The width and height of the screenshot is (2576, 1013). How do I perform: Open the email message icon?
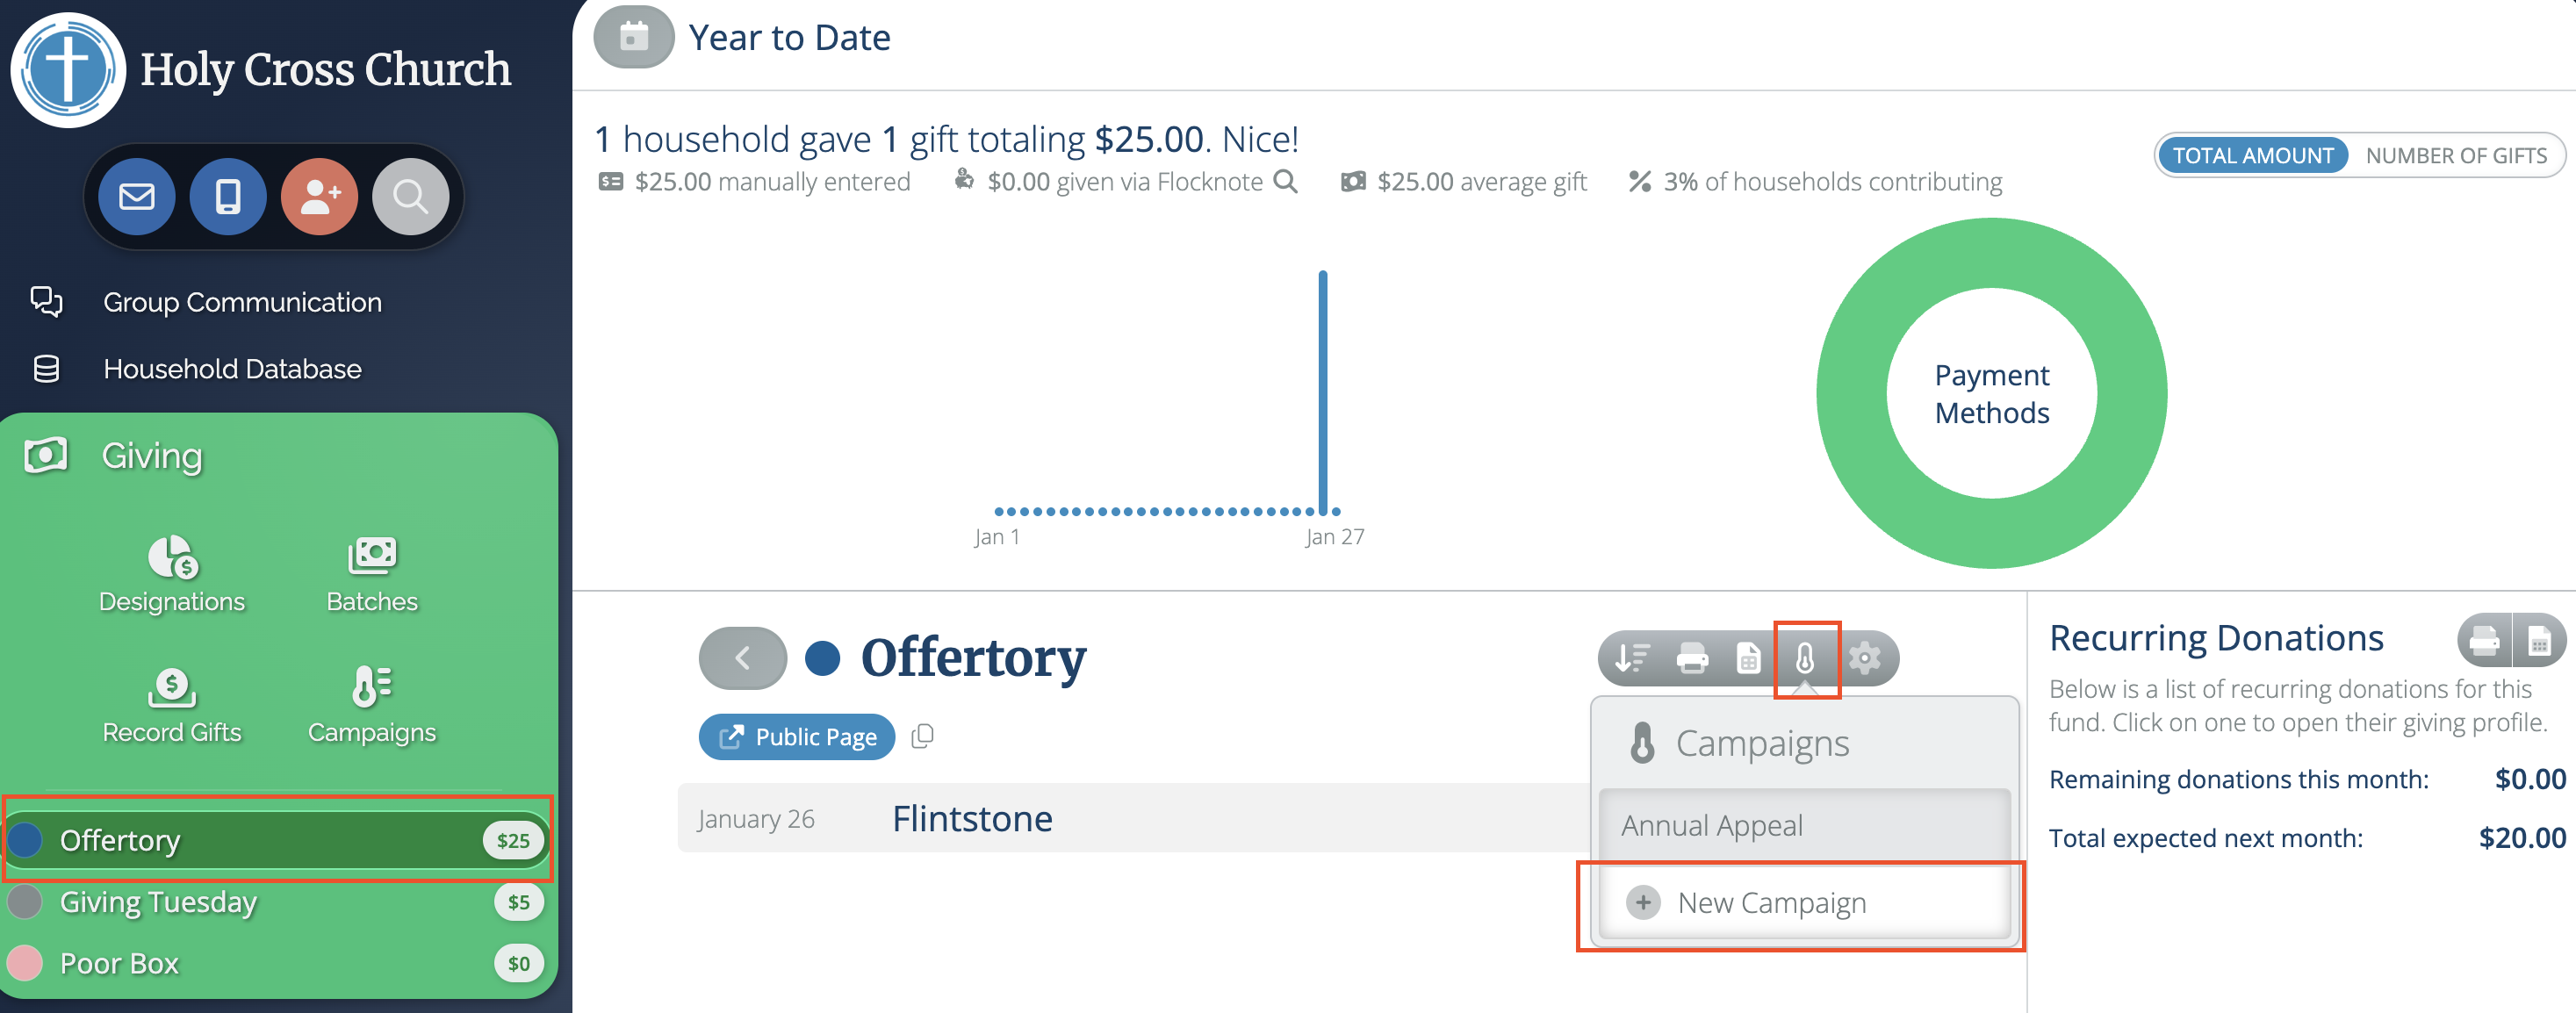pos(136,196)
